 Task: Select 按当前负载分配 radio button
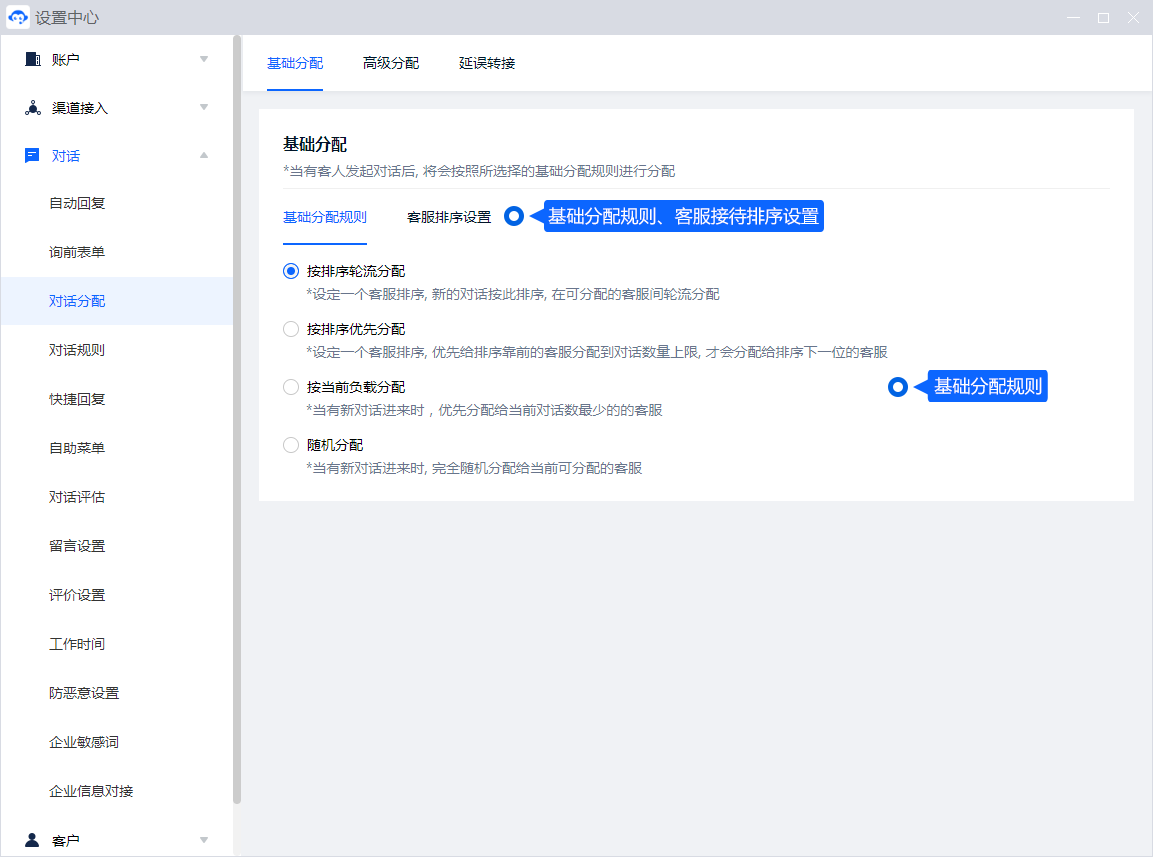(291, 387)
